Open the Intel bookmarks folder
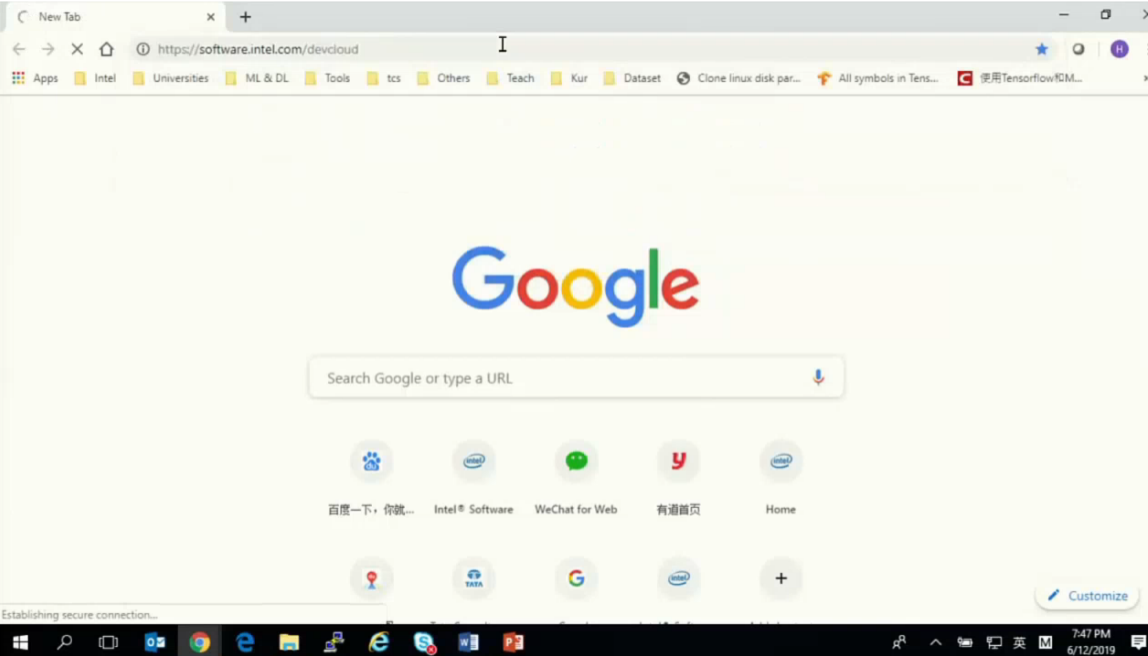The height and width of the screenshot is (656, 1148). coord(95,78)
